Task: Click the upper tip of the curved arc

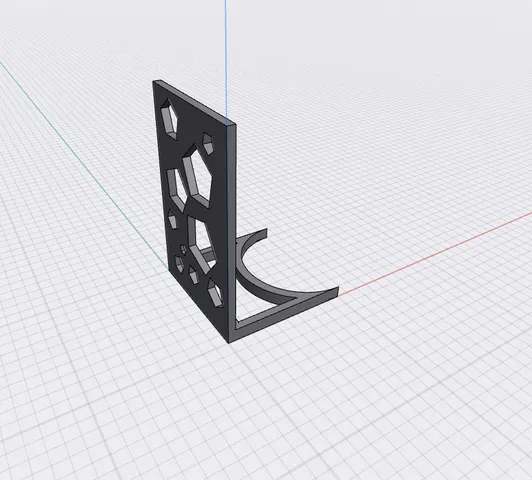Action: click(x=262, y=233)
